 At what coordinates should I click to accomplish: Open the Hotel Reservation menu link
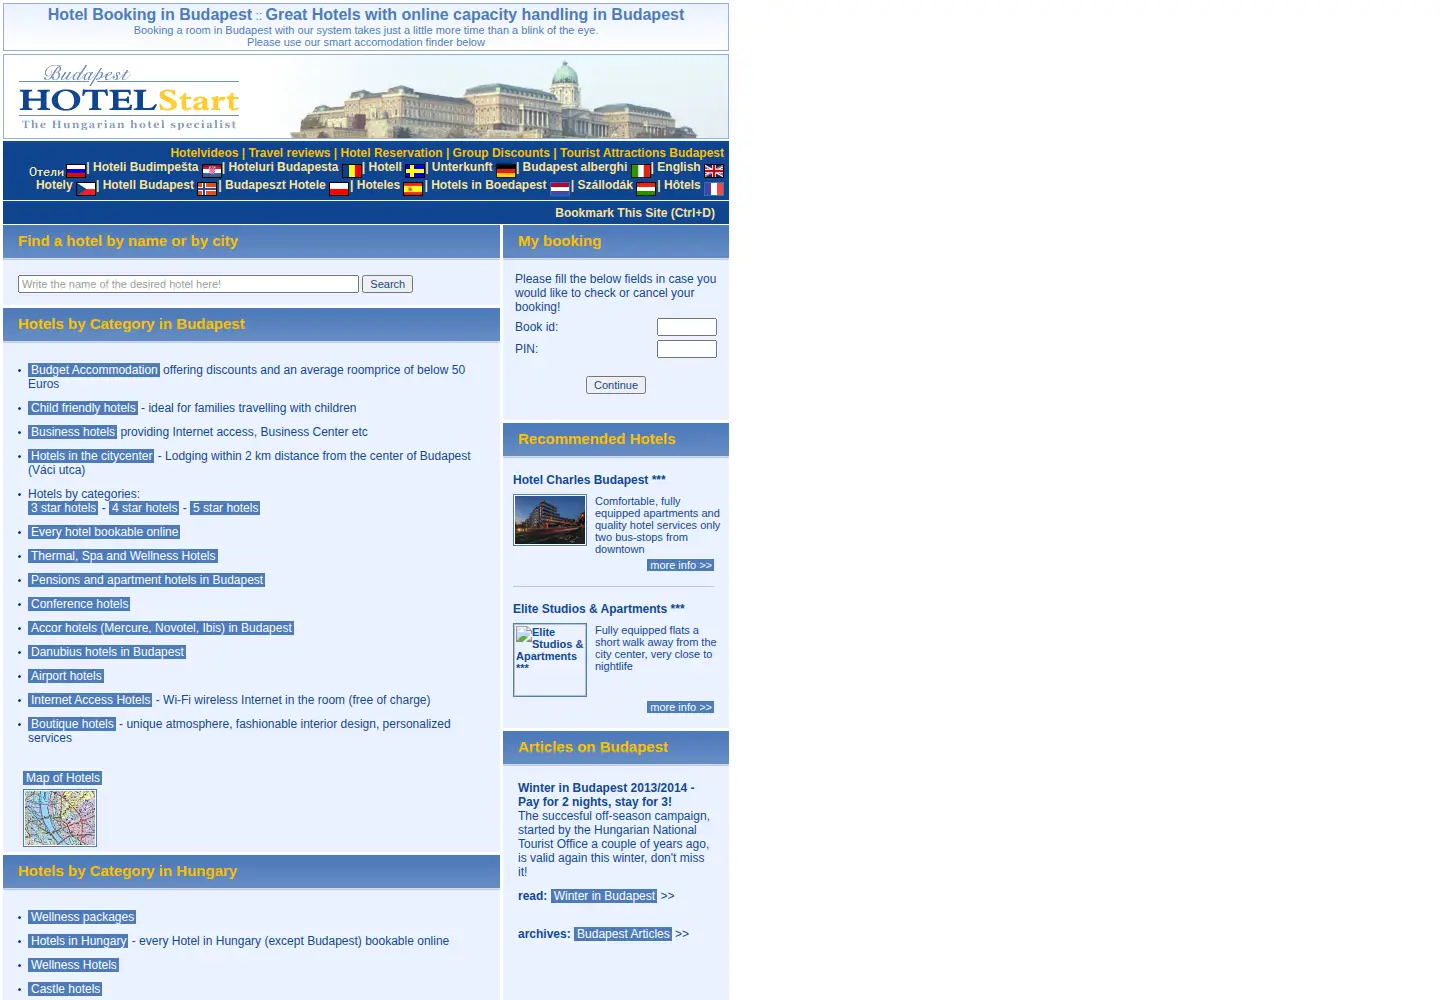(391, 153)
